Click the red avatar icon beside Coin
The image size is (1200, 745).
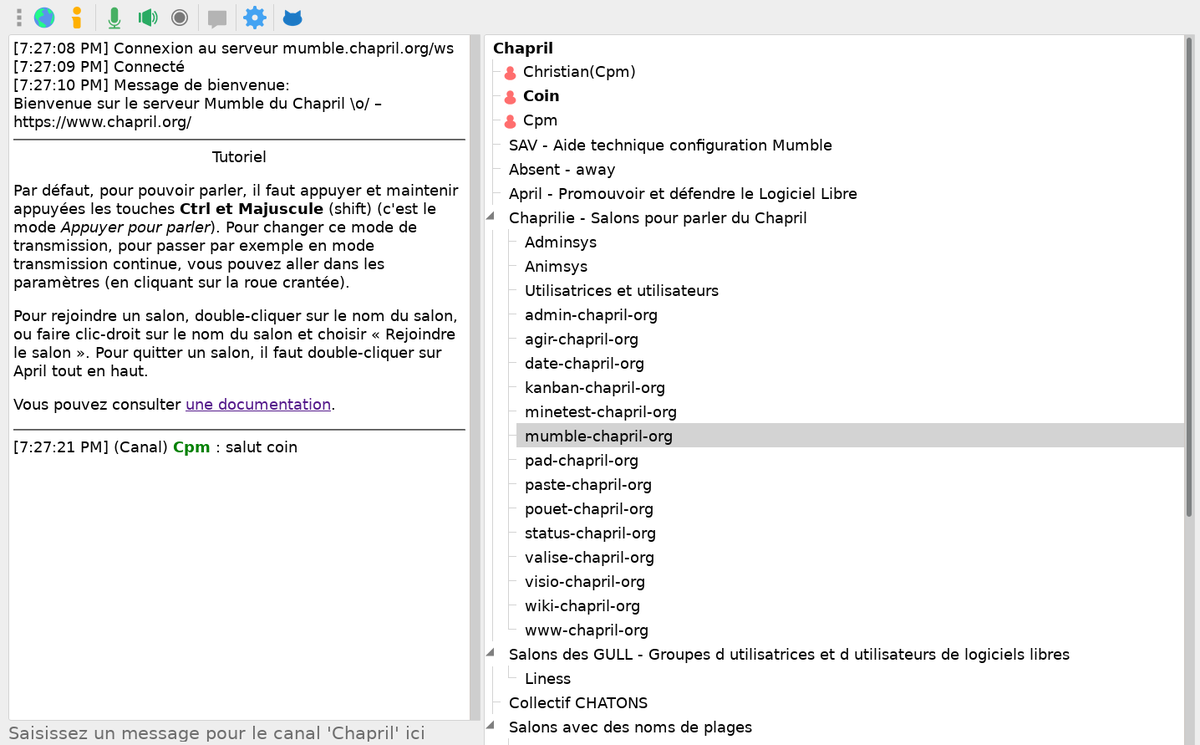pos(510,96)
